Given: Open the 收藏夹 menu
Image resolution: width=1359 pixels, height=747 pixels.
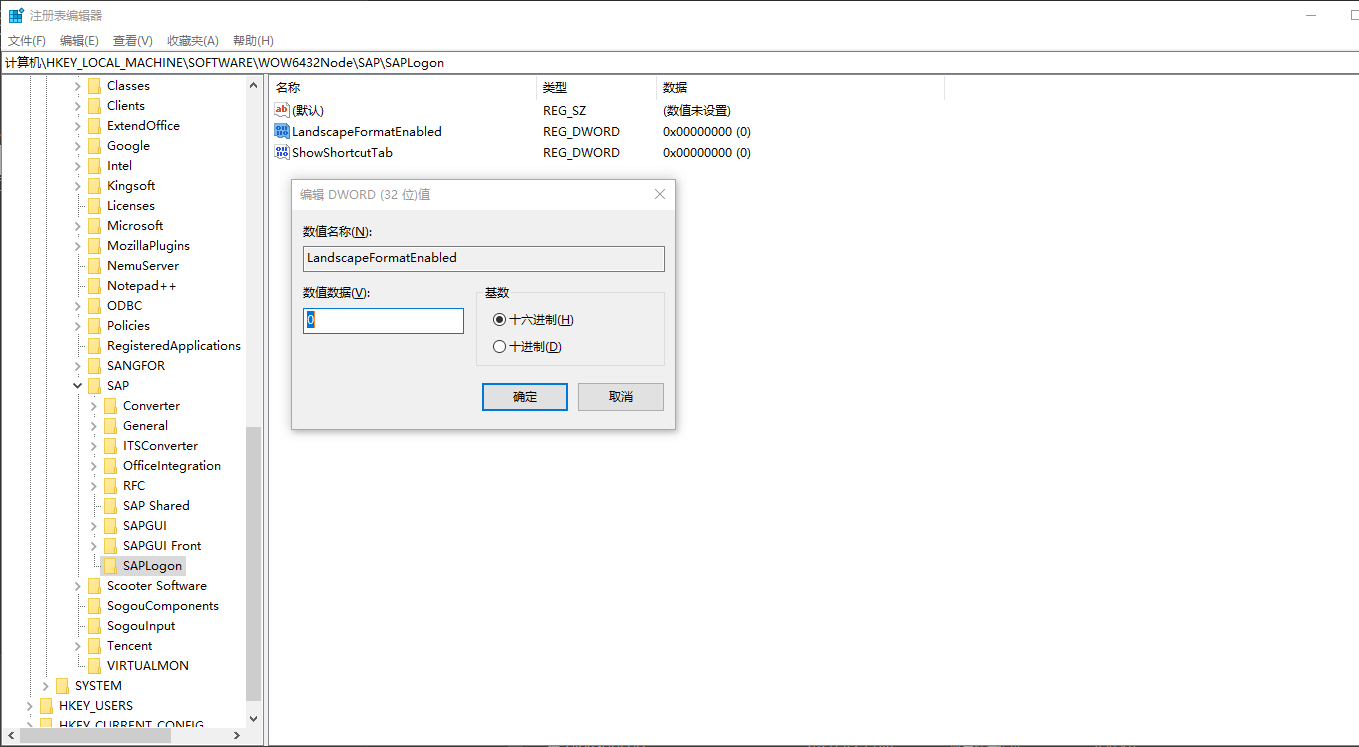Looking at the screenshot, I should click(x=191, y=40).
